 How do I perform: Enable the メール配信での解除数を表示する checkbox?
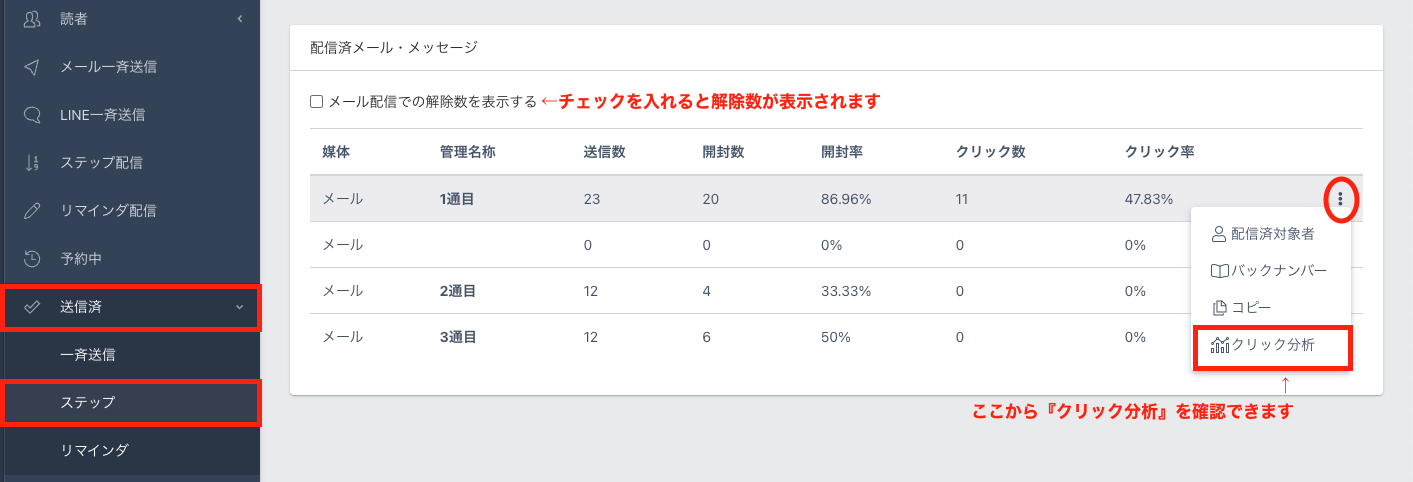[317, 101]
